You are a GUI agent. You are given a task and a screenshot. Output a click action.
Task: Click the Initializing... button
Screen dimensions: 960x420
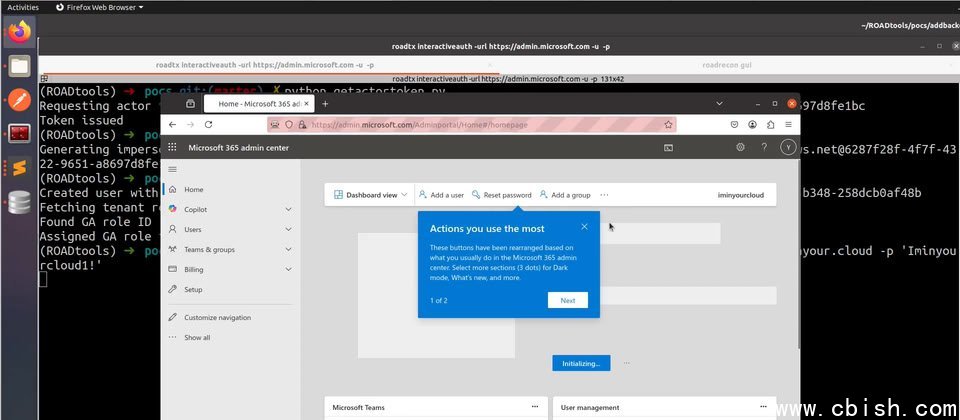(x=581, y=363)
